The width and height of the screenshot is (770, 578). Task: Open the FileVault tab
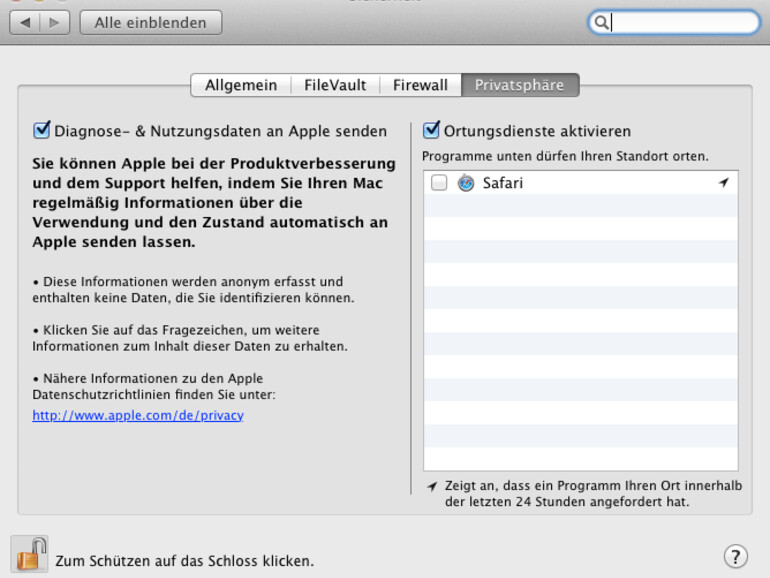(335, 85)
